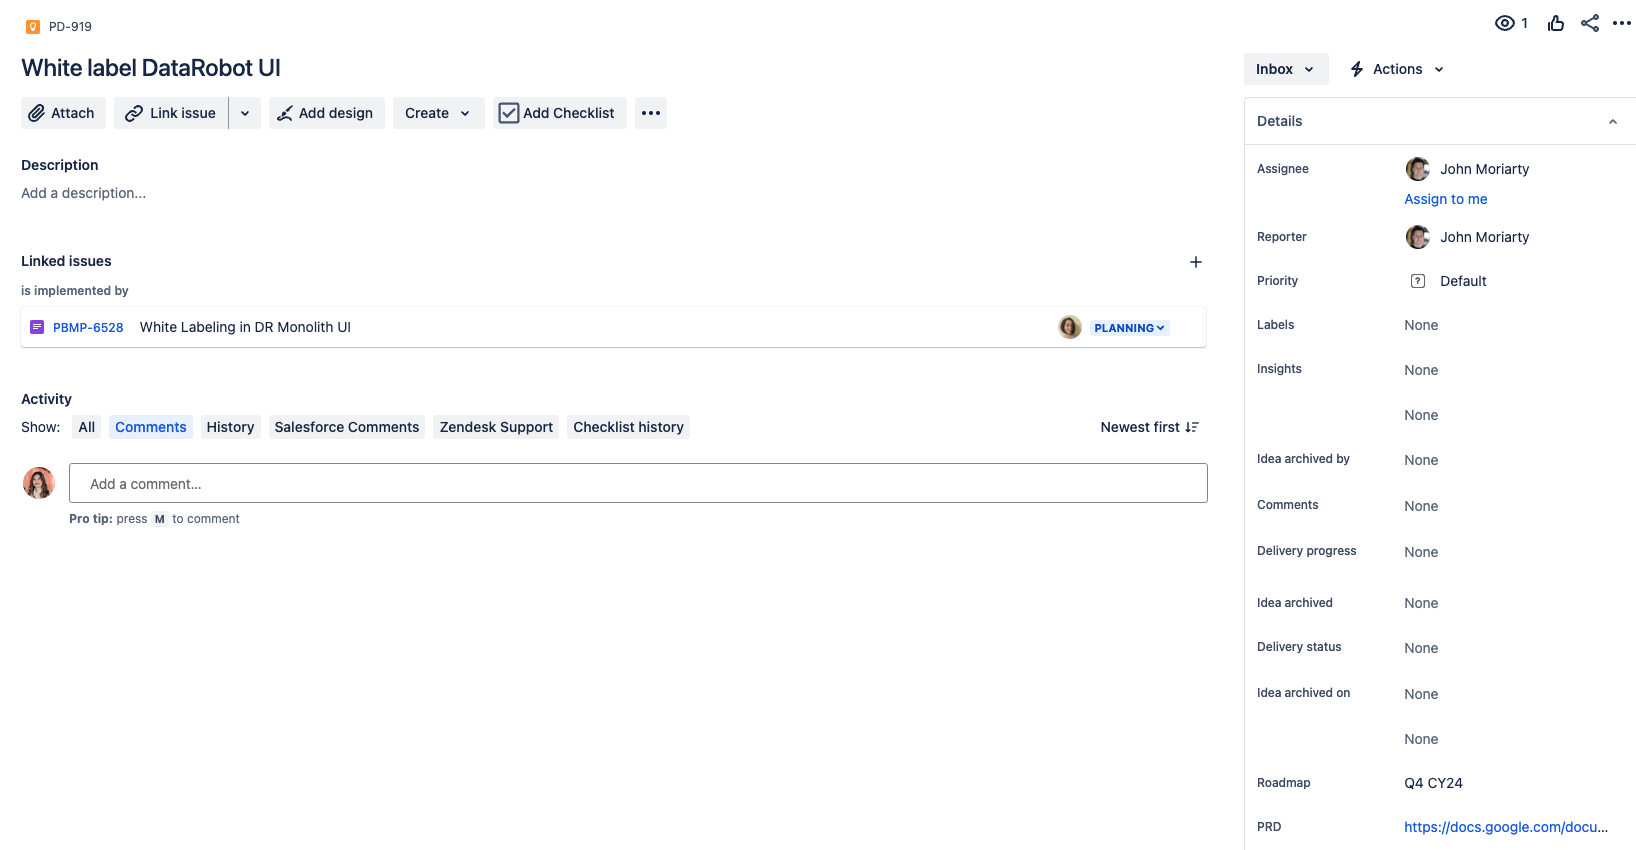
Task: Open the Create dropdown
Action: coord(438,113)
